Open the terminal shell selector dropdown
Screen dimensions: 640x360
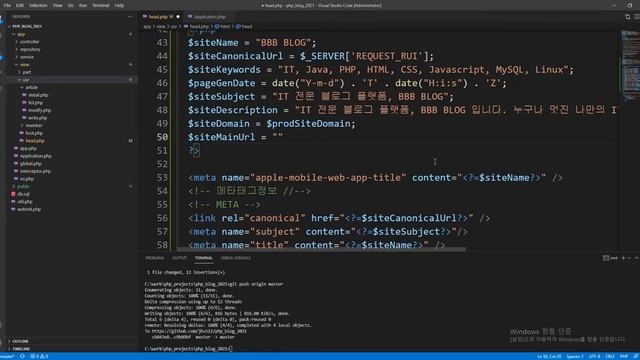tap(611, 258)
